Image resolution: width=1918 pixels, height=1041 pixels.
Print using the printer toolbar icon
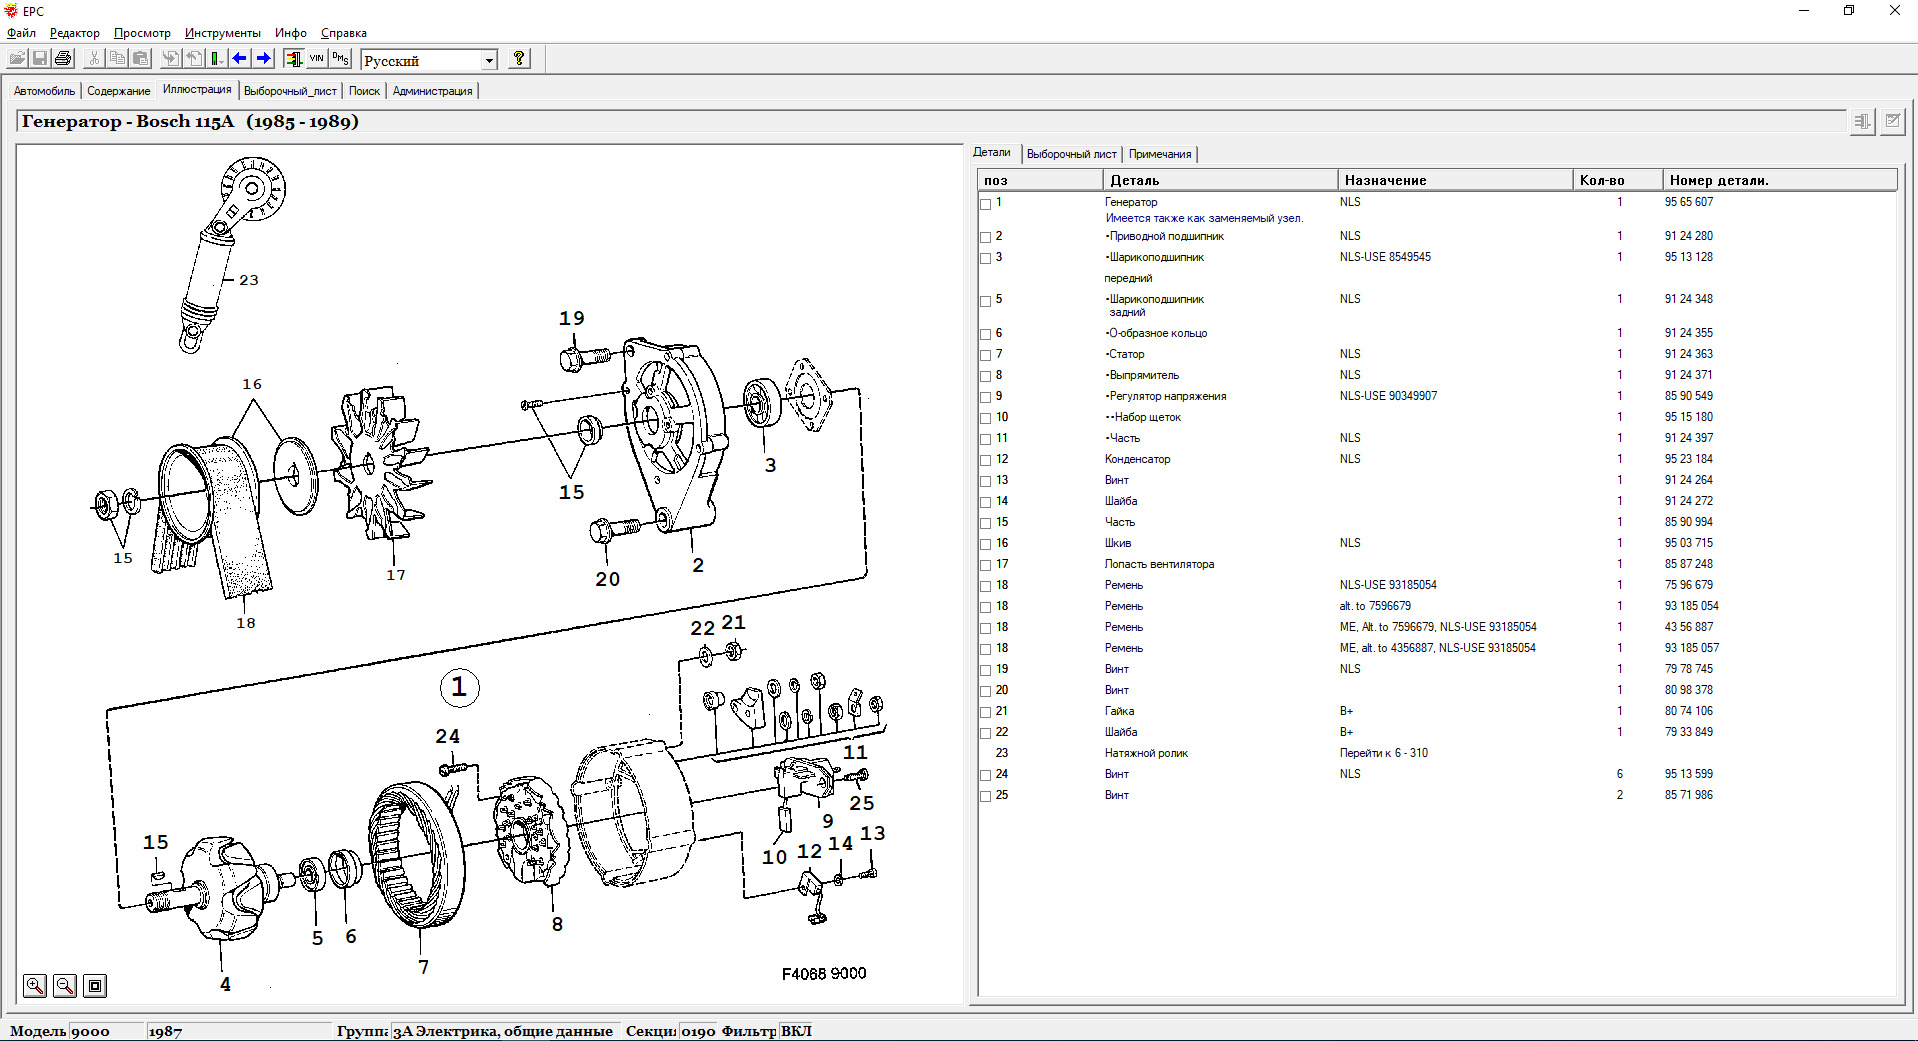click(63, 59)
